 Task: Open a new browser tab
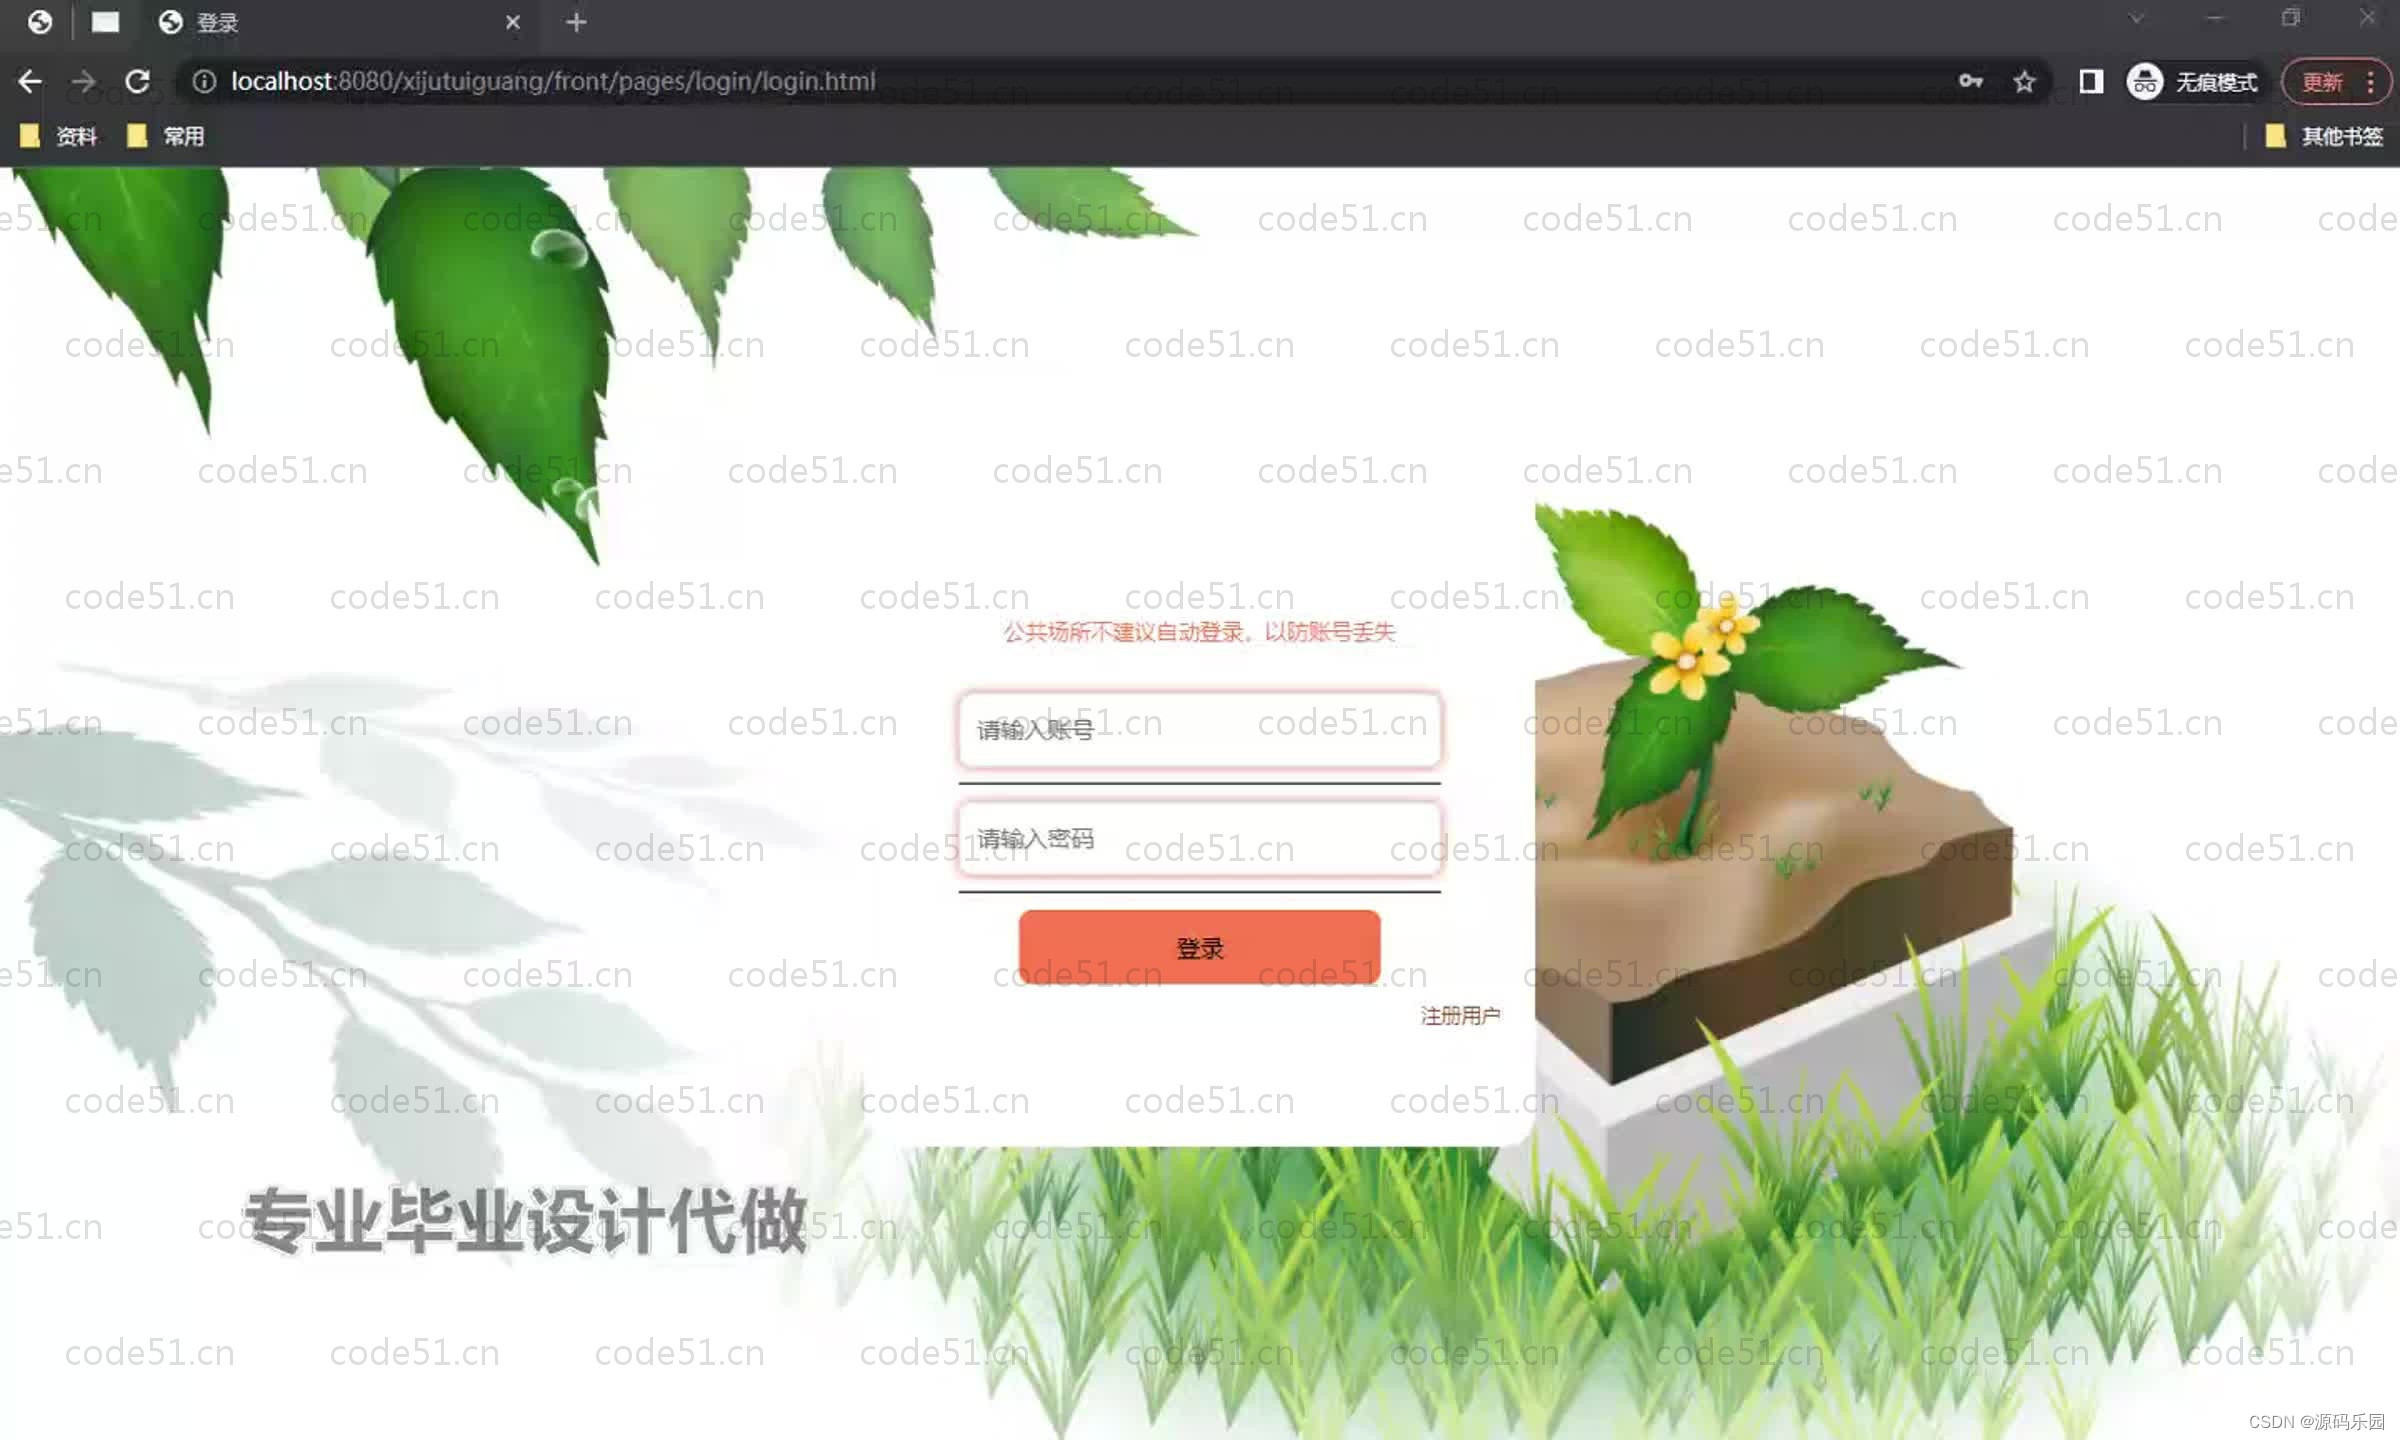coord(576,22)
